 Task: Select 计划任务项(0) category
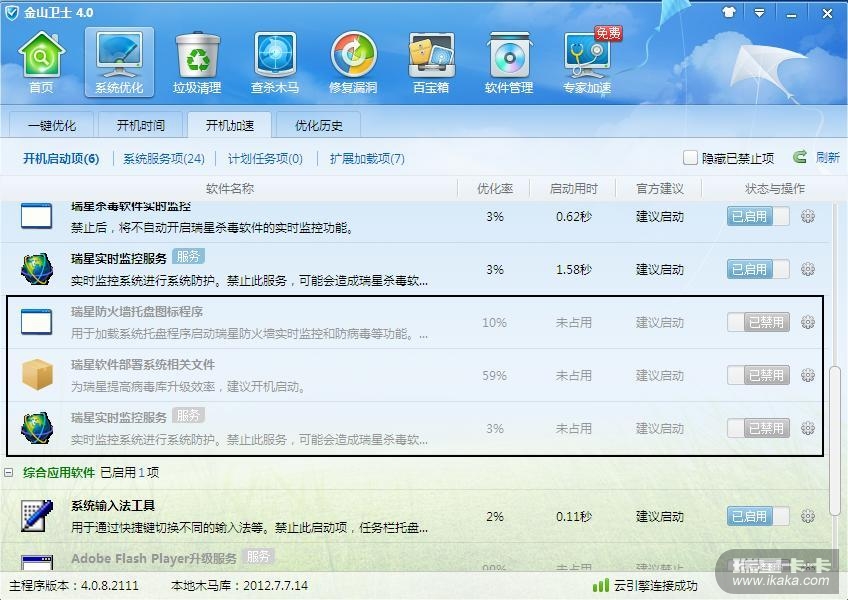(x=265, y=159)
